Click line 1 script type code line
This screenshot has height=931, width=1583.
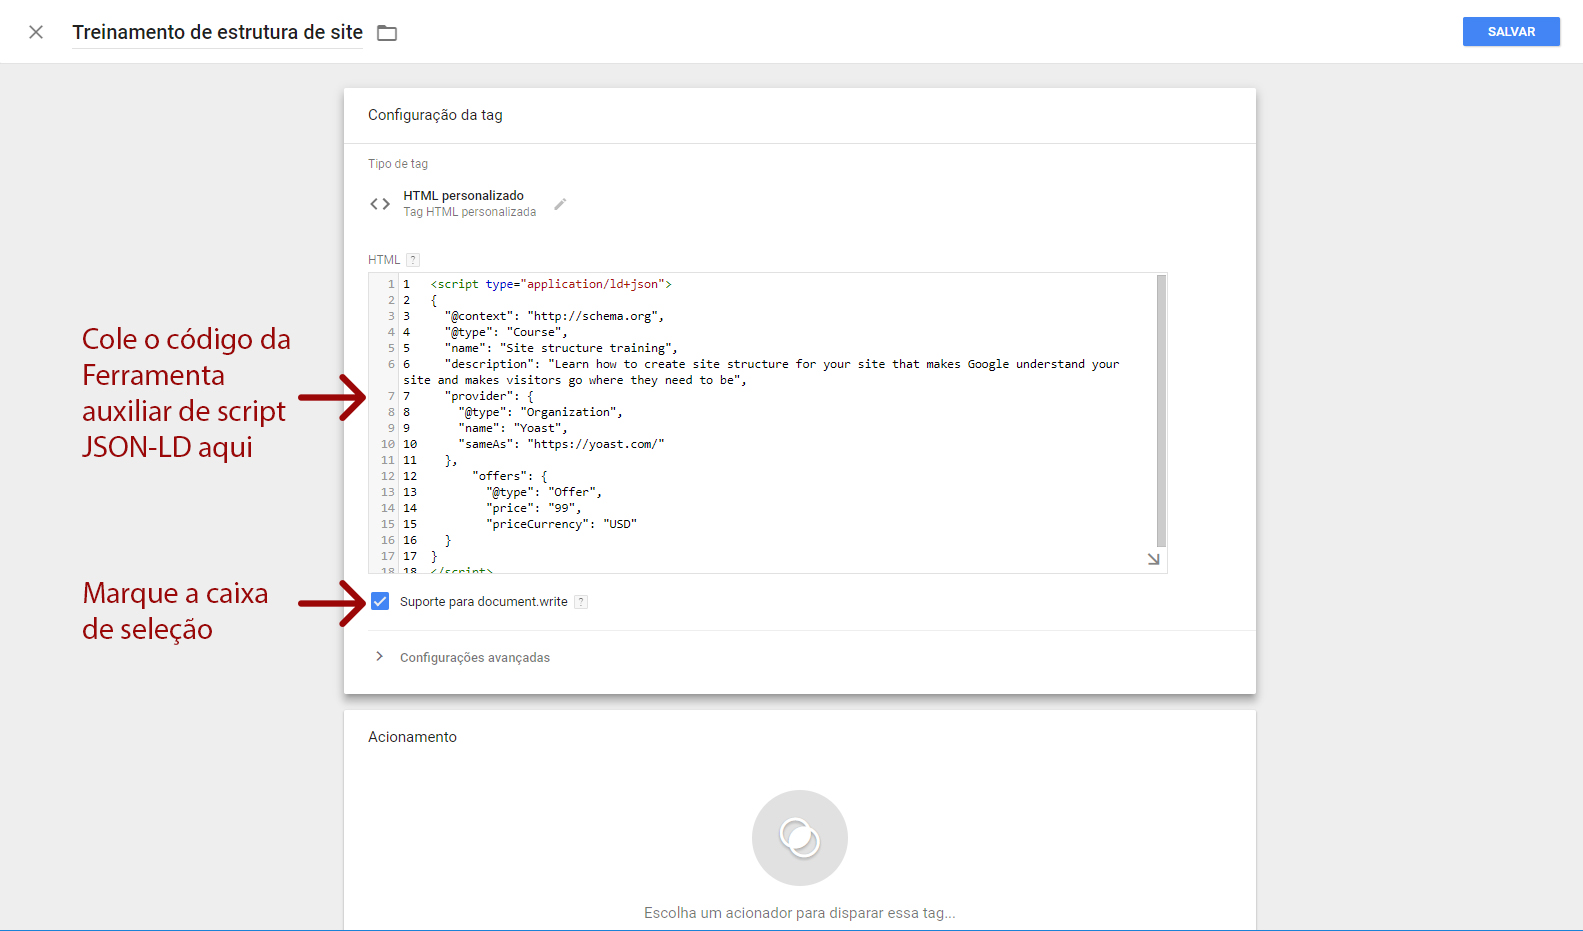click(551, 284)
